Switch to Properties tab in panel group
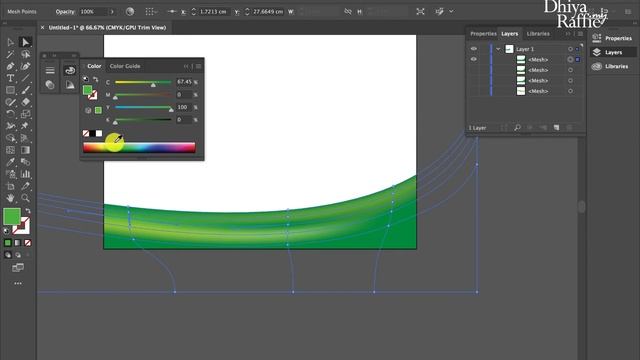The width and height of the screenshot is (640, 360). [483, 34]
